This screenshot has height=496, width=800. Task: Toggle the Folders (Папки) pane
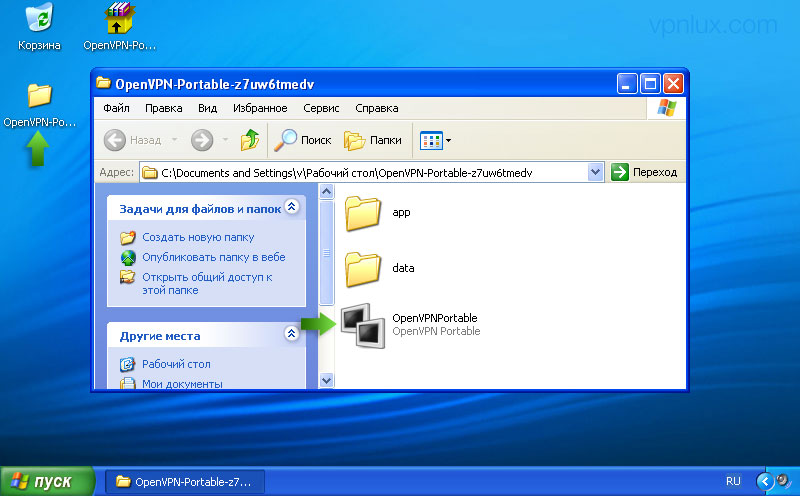click(x=373, y=140)
